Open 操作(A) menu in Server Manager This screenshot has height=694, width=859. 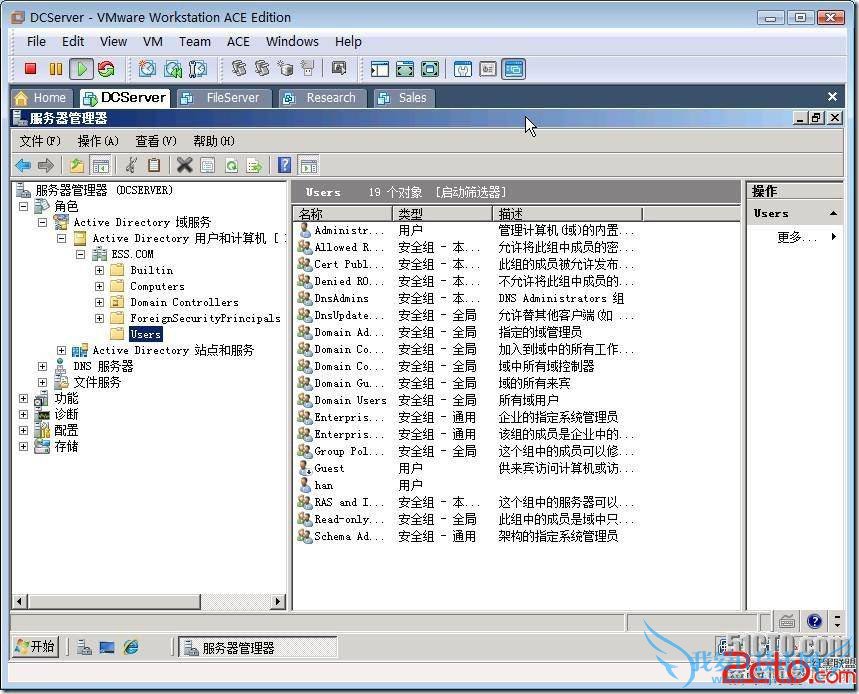pos(98,141)
